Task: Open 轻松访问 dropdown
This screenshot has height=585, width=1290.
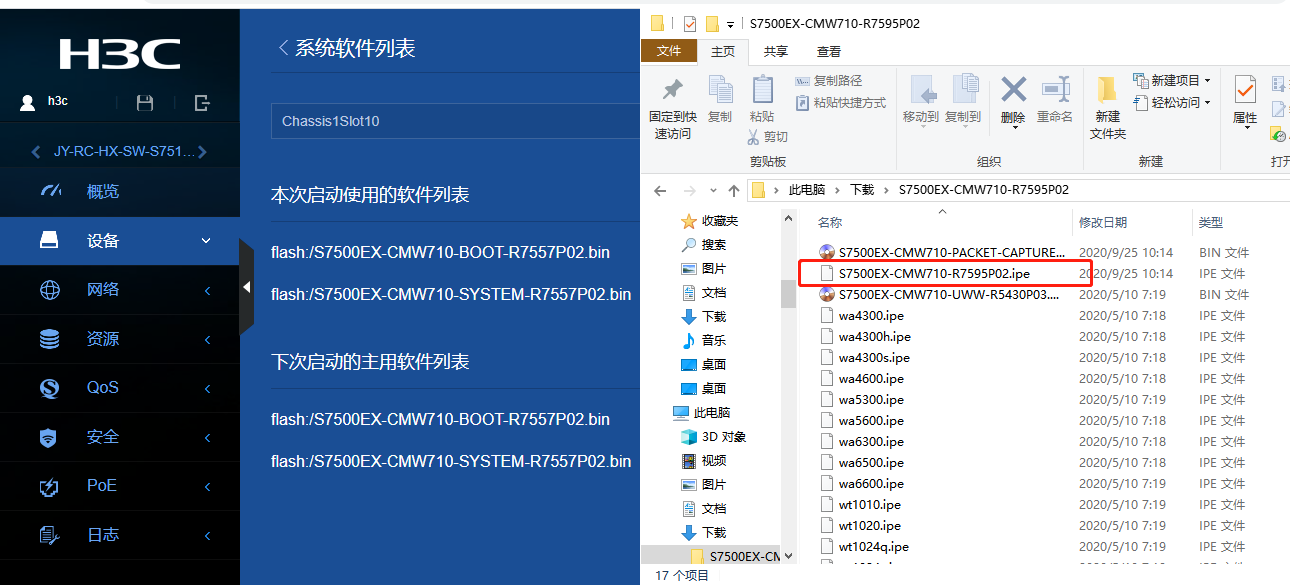Action: pos(1172,102)
